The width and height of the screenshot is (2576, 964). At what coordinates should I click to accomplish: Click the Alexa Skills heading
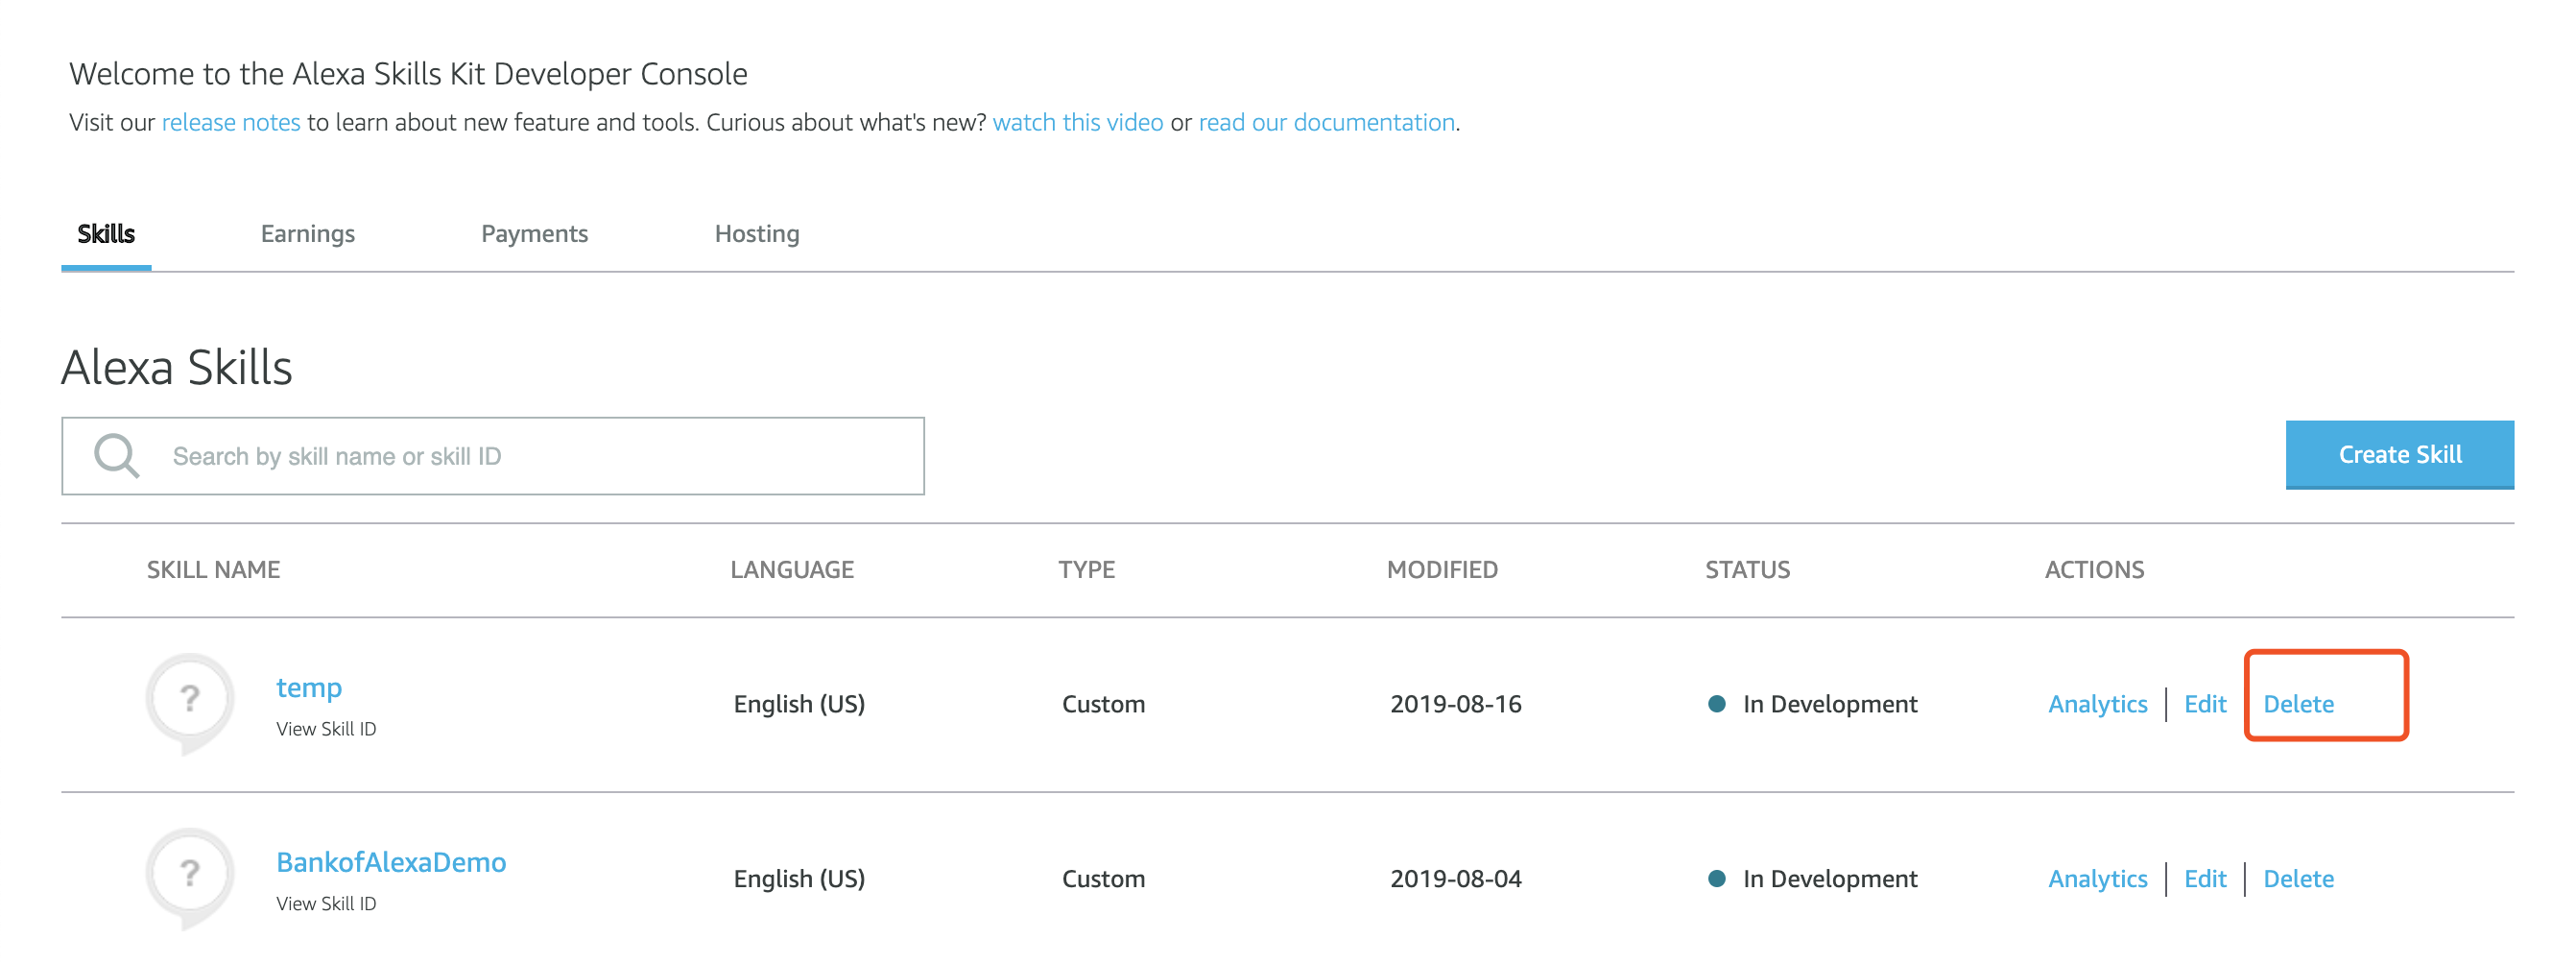coord(177,367)
